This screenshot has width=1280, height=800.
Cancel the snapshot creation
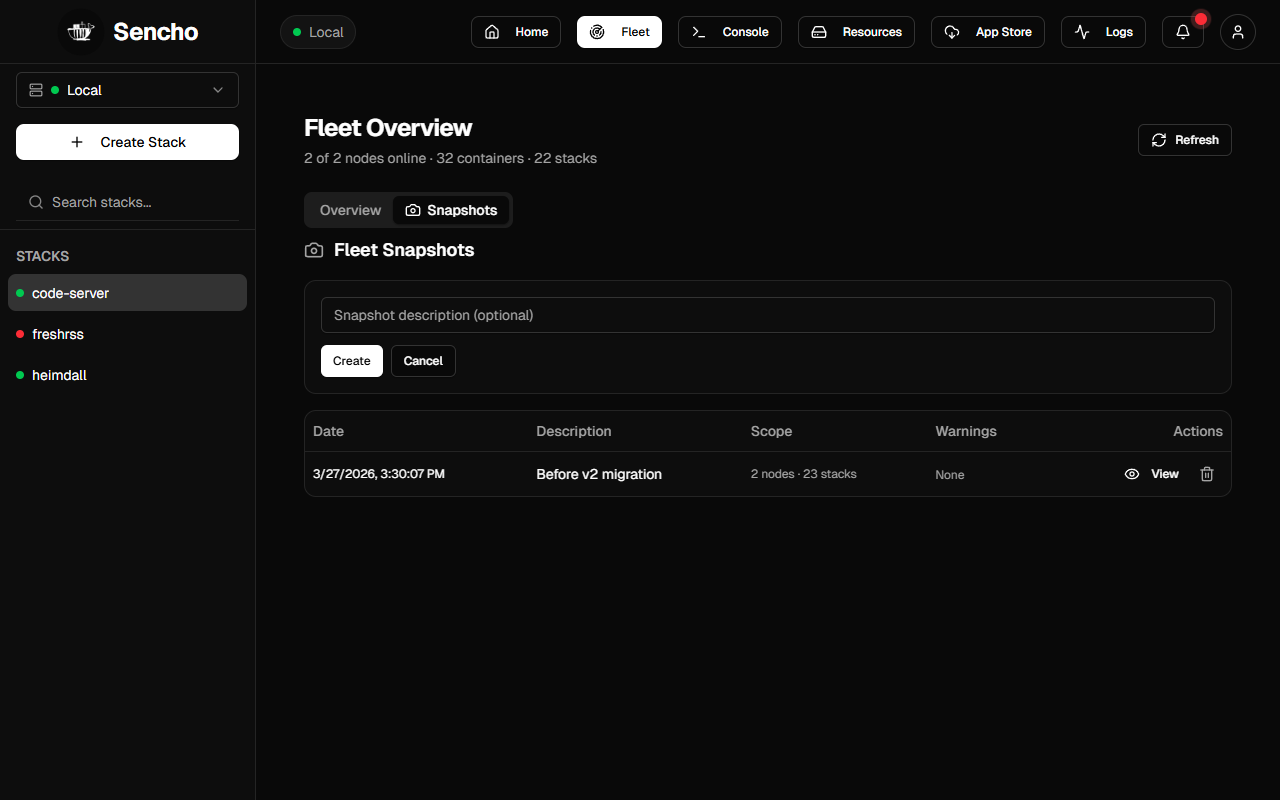(x=423, y=361)
